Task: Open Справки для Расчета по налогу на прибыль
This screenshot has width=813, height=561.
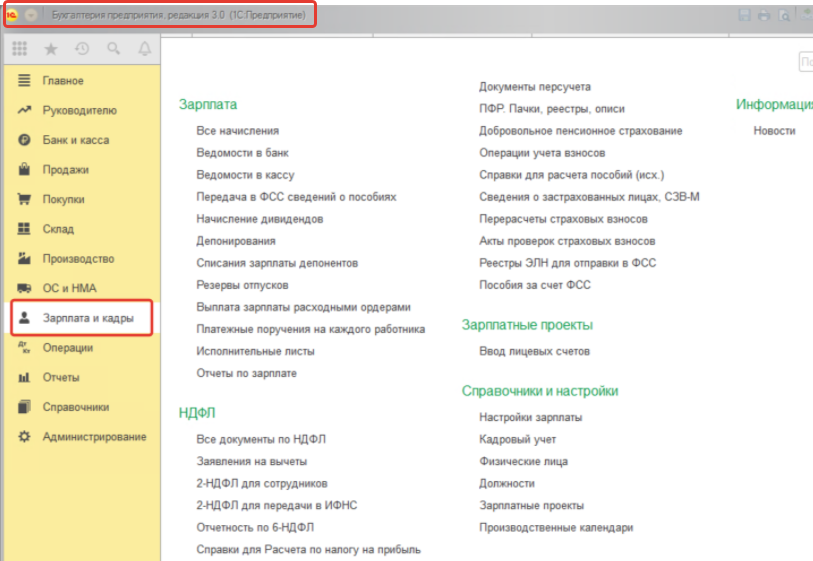Action: pos(309,550)
